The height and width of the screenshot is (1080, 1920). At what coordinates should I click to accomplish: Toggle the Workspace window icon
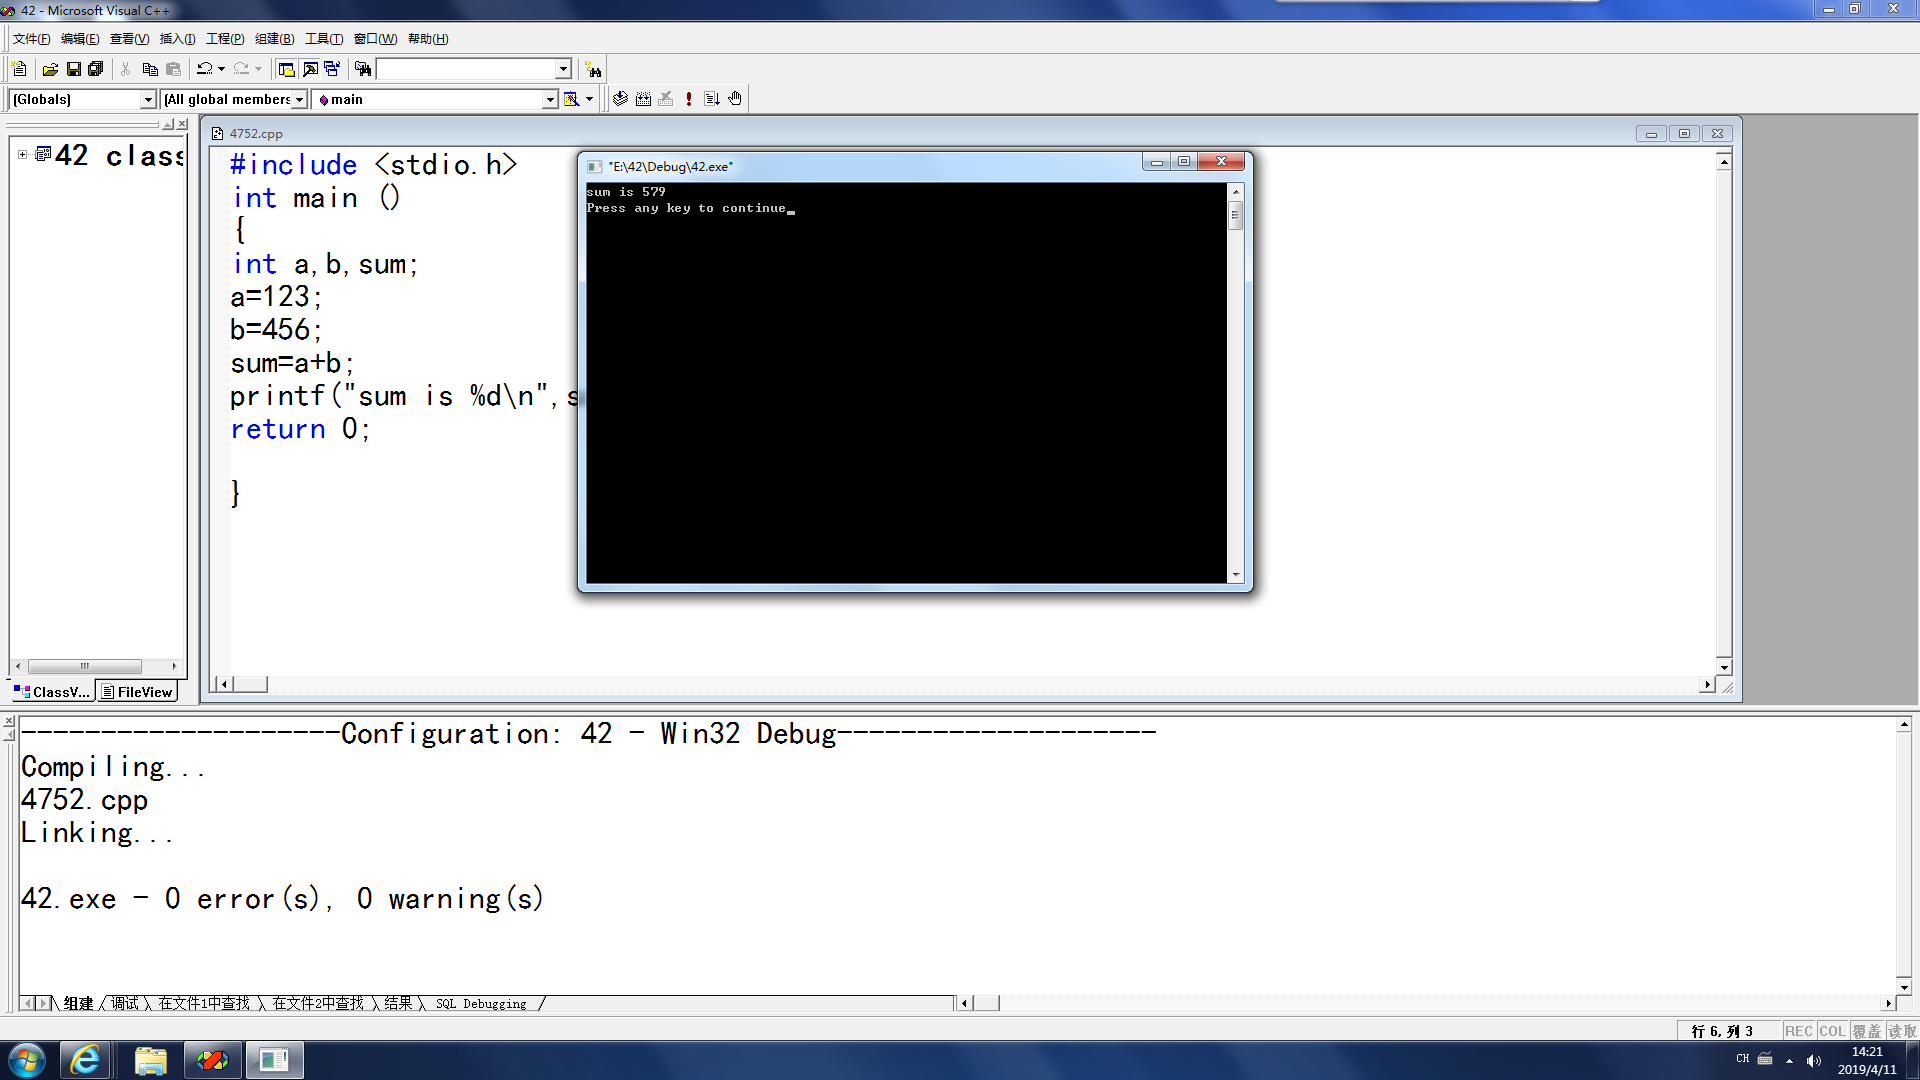coord(287,69)
